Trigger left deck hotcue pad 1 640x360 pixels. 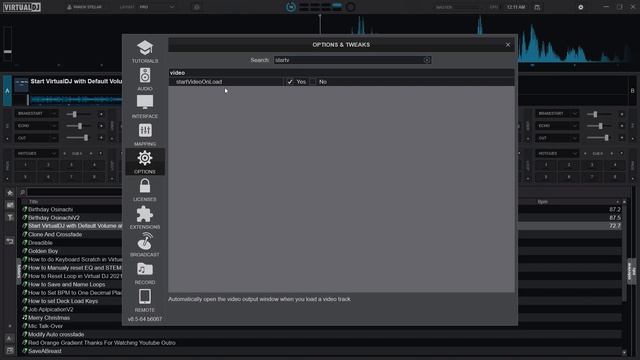click(25, 165)
